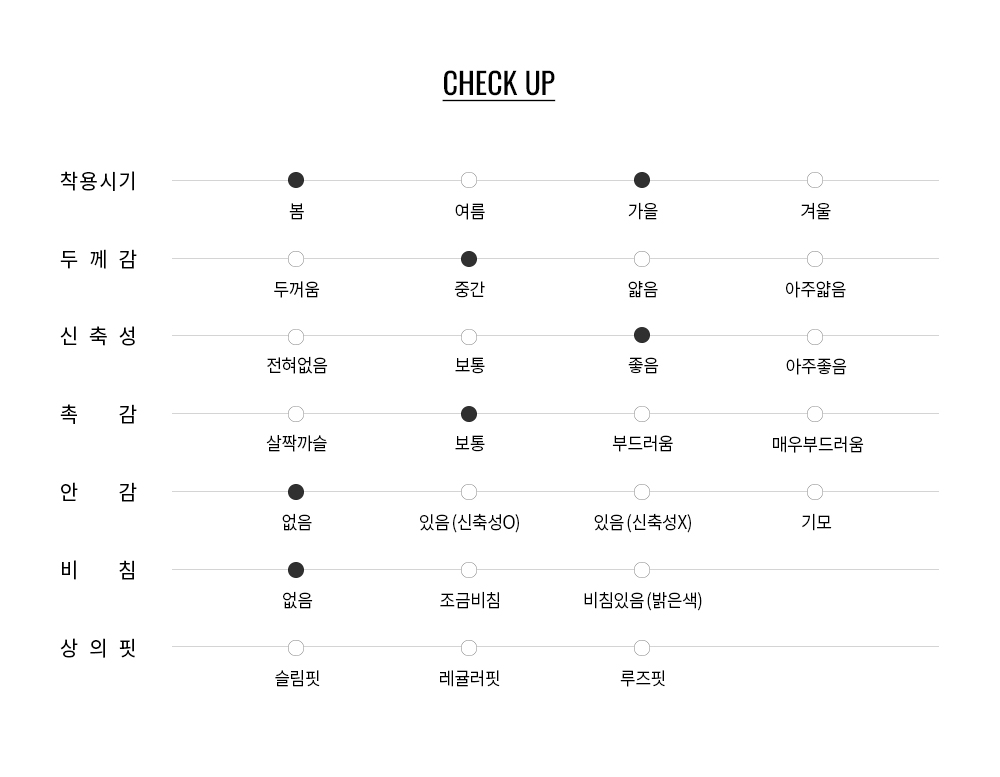The width and height of the screenshot is (1000, 777).
Task: Click the CHECK UP heading
Action: click(499, 83)
